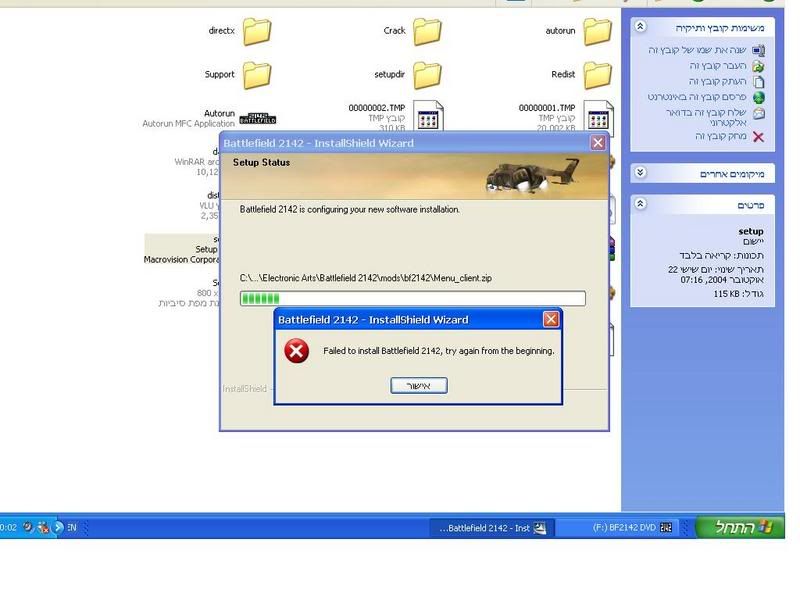The width and height of the screenshot is (800, 600).
Task: Select the Autorun MFC Application icon
Action: [258, 118]
